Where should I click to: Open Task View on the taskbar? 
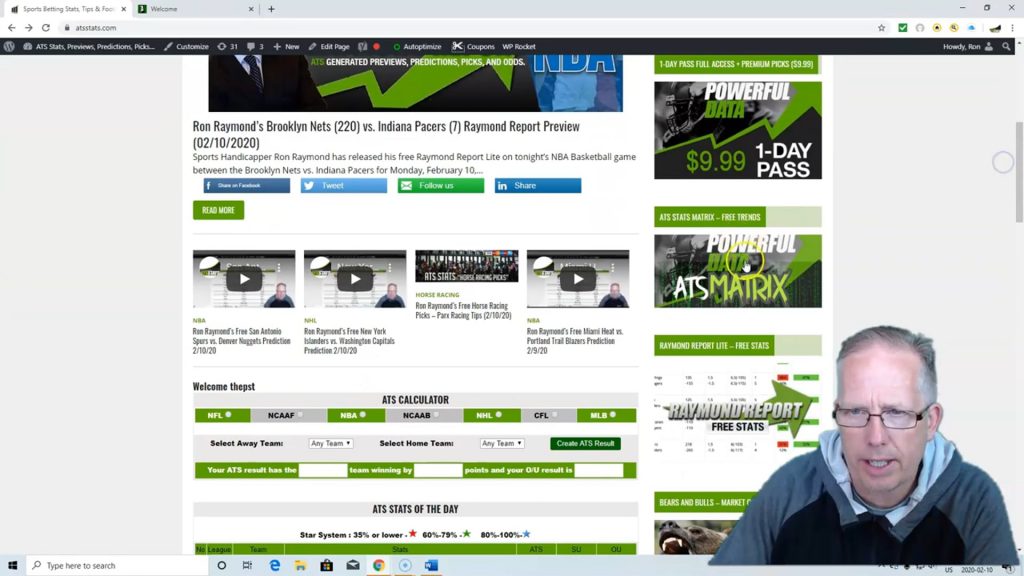point(247,565)
